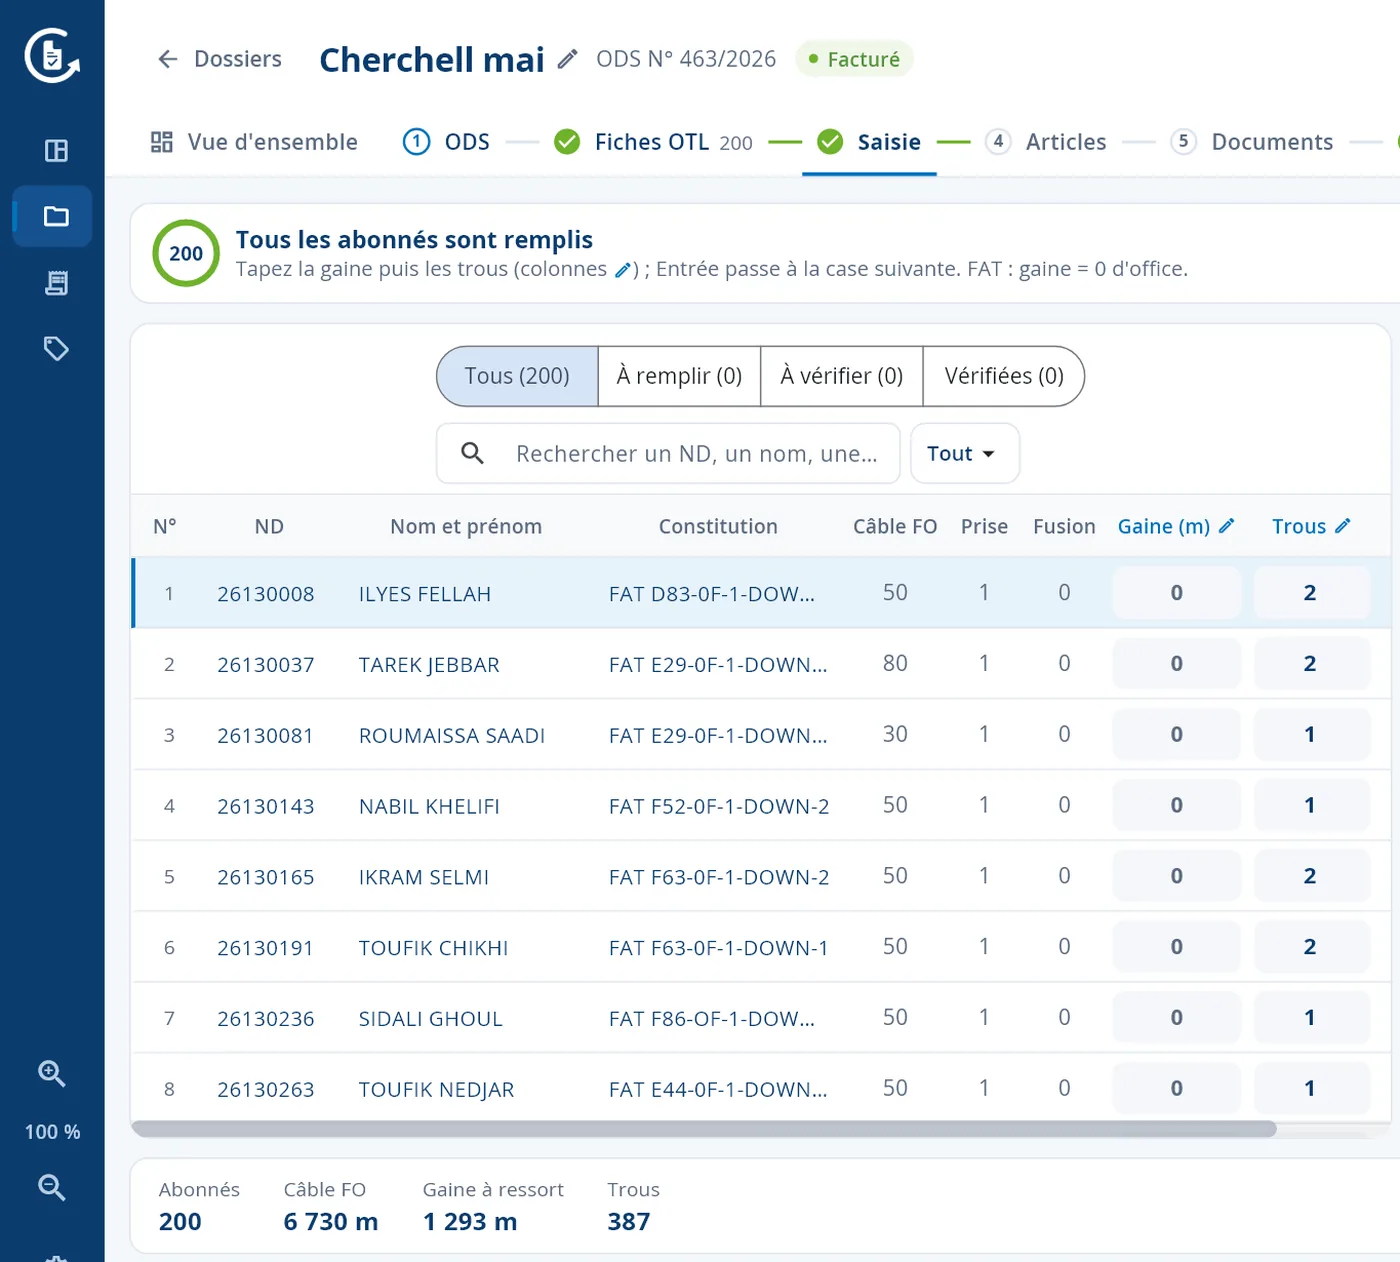The height and width of the screenshot is (1262, 1400).
Task: Edit the Trous cell for ROUMAISSA SAADI
Action: [x=1310, y=735]
